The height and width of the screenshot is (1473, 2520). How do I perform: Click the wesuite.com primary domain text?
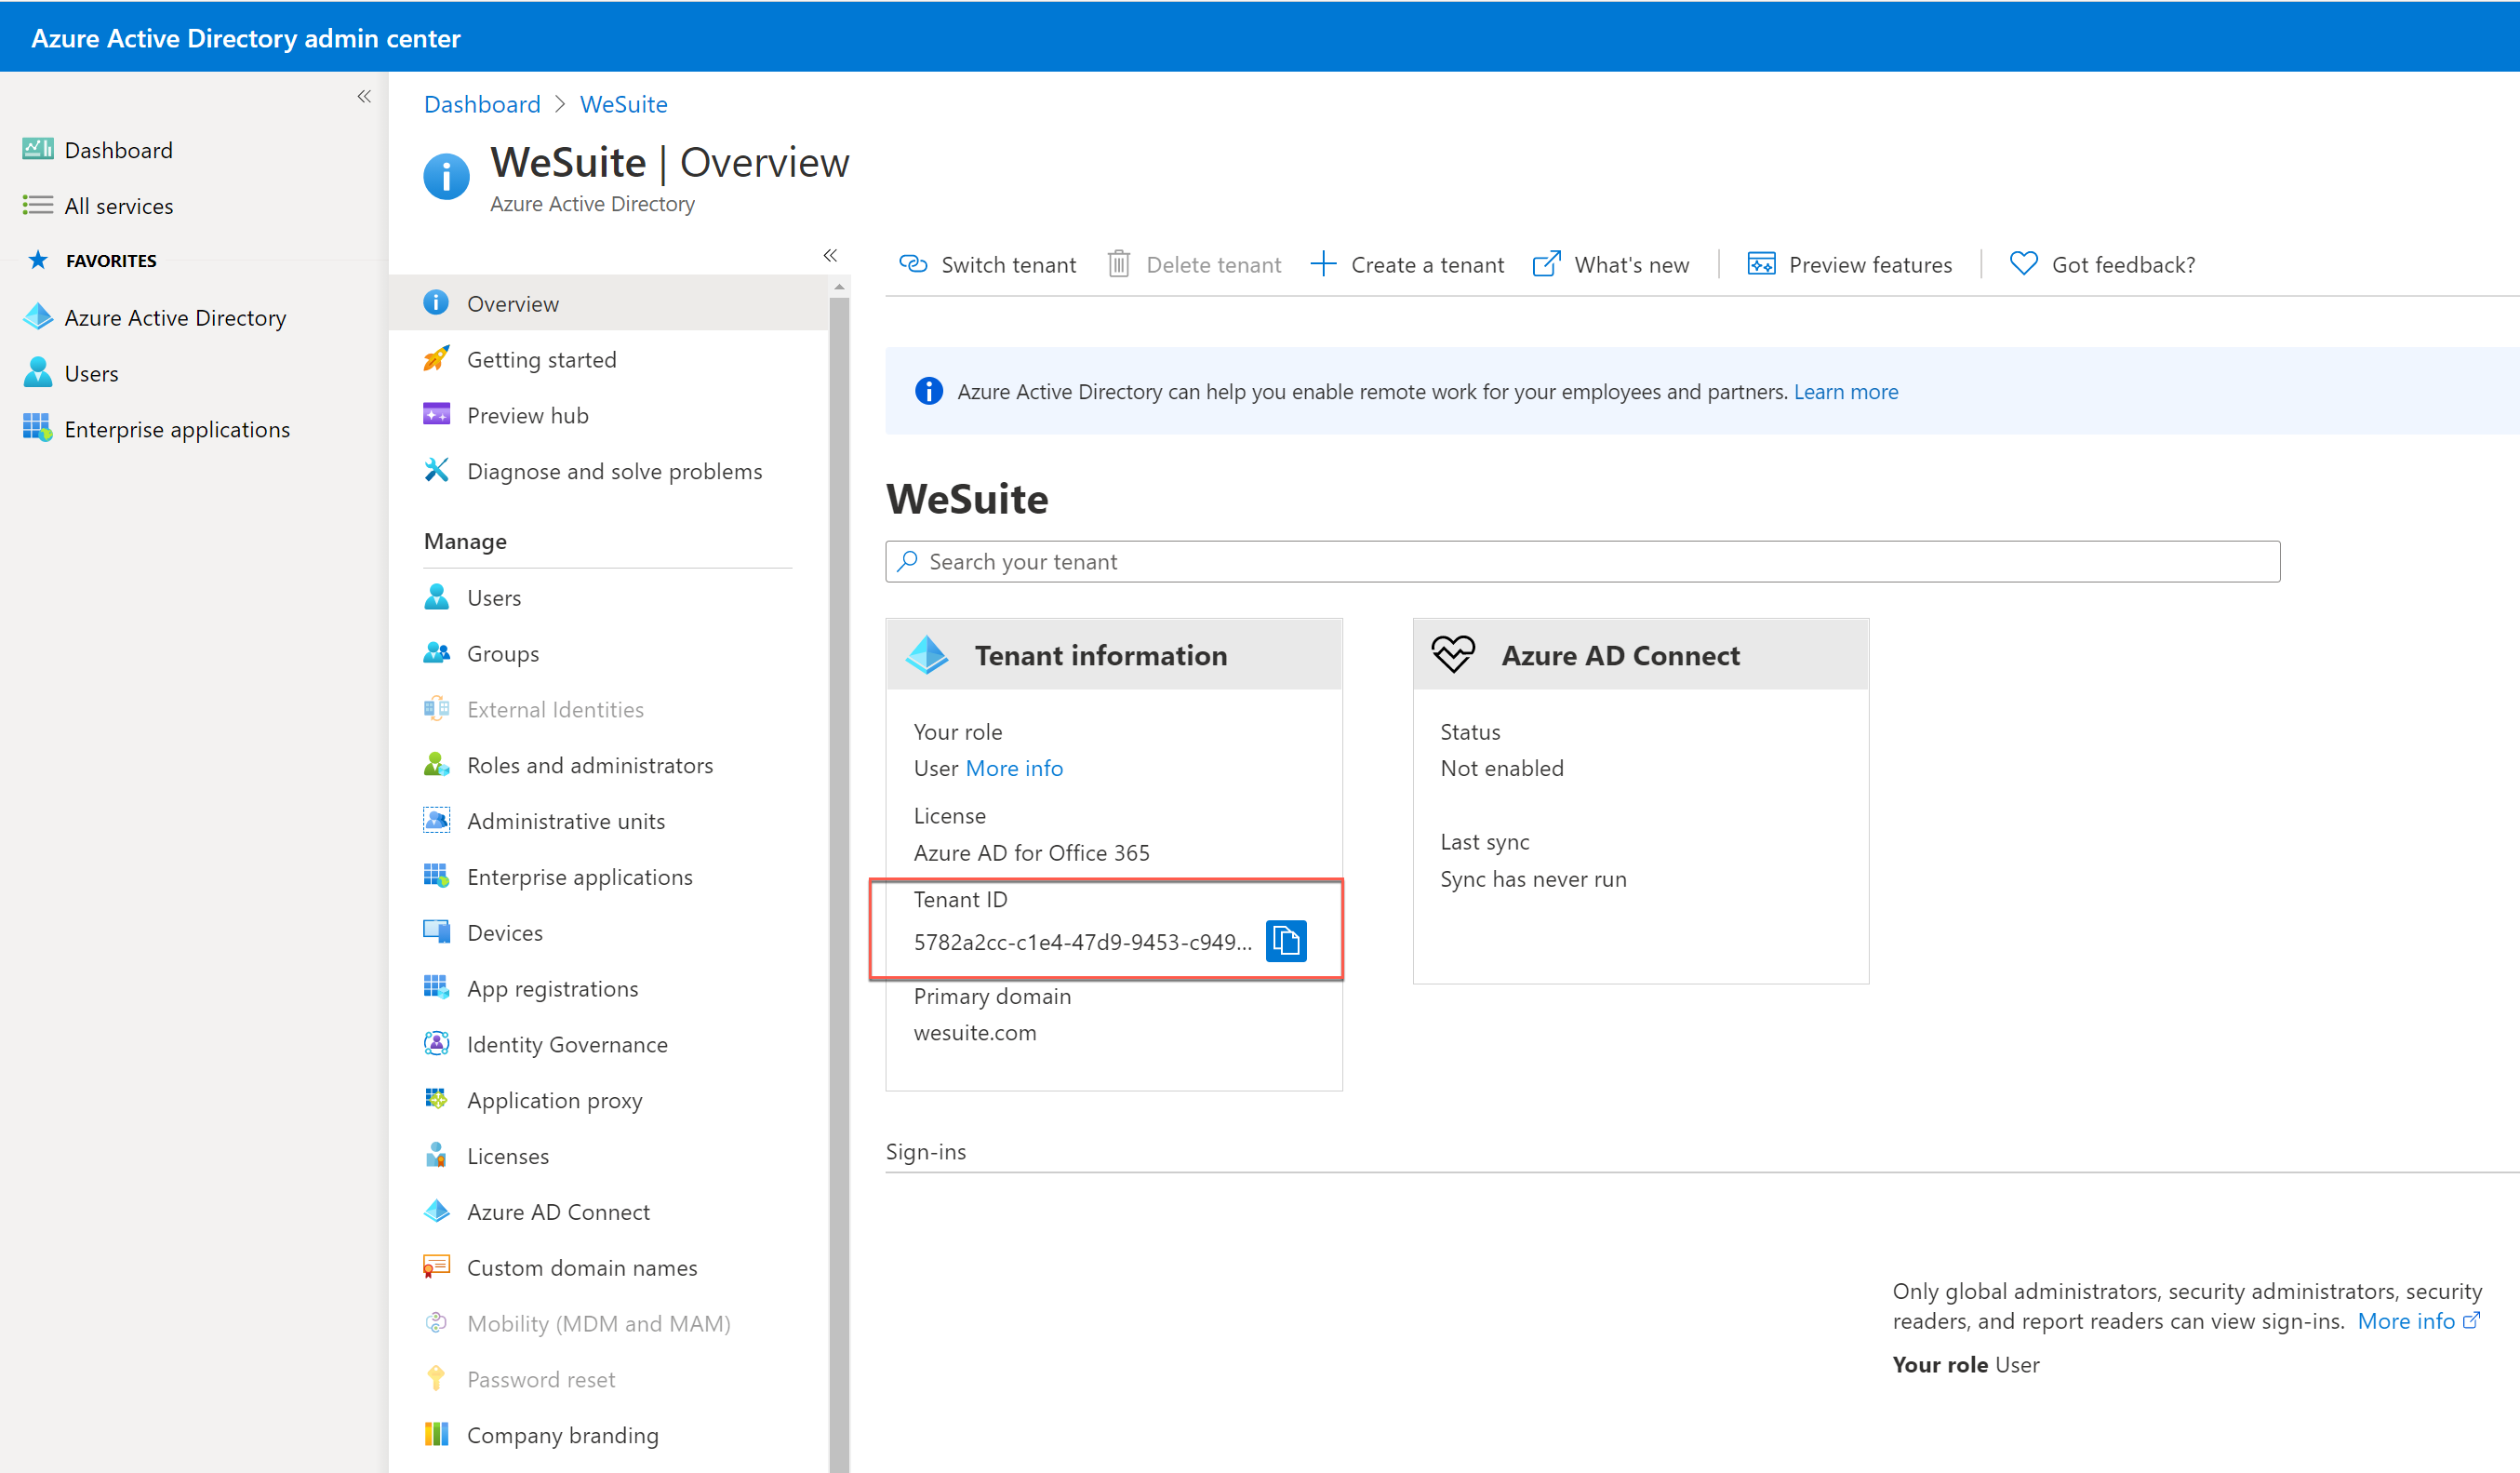(975, 1032)
